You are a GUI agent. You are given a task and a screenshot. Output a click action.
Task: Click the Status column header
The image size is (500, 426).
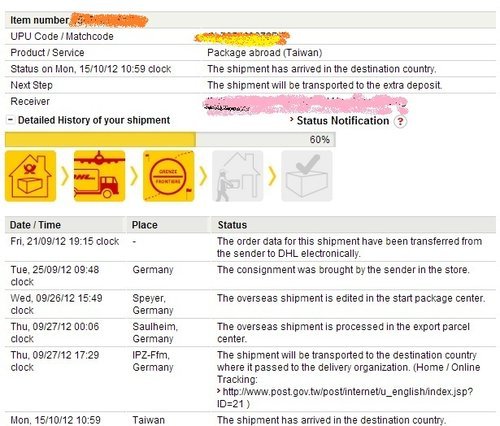click(x=232, y=225)
